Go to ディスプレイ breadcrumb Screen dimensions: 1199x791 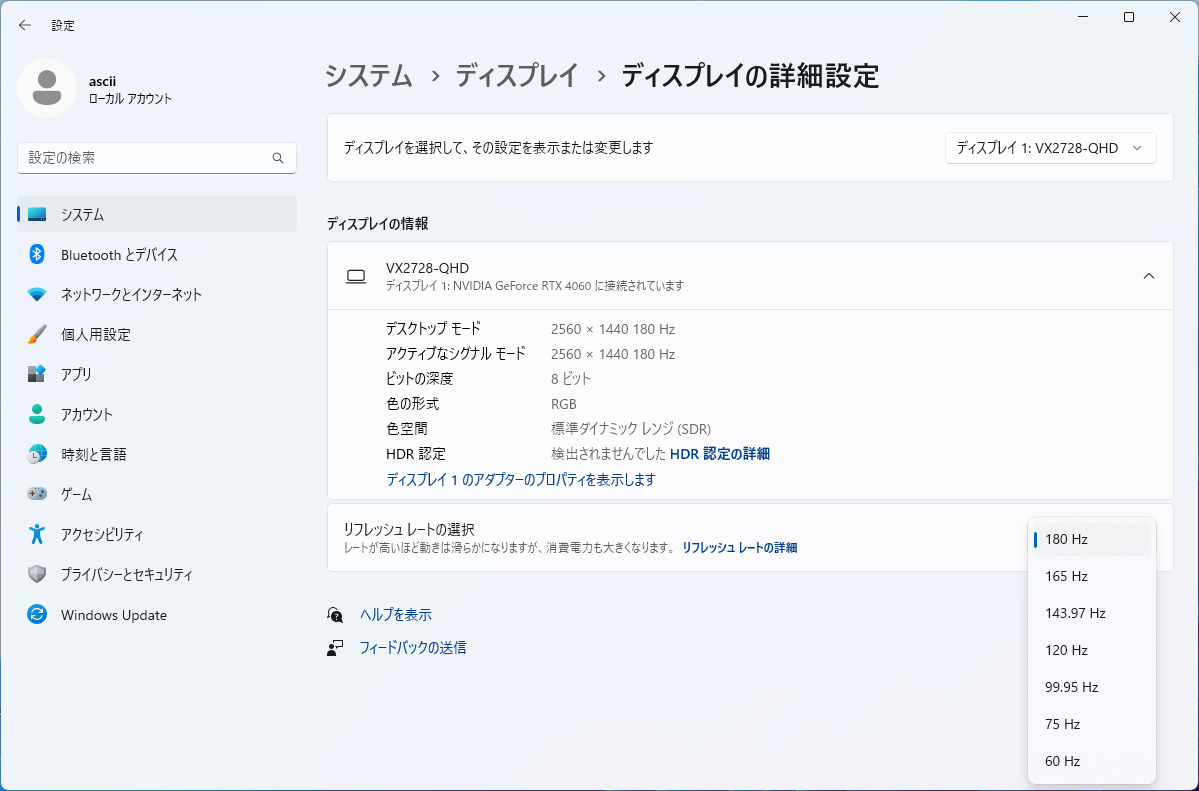517,76
